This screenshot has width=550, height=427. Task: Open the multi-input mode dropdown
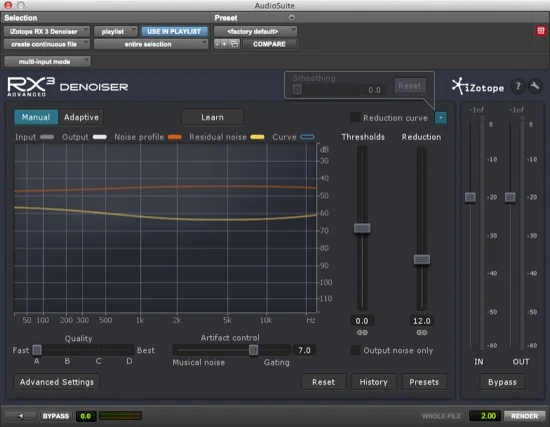pyautogui.click(x=47, y=62)
